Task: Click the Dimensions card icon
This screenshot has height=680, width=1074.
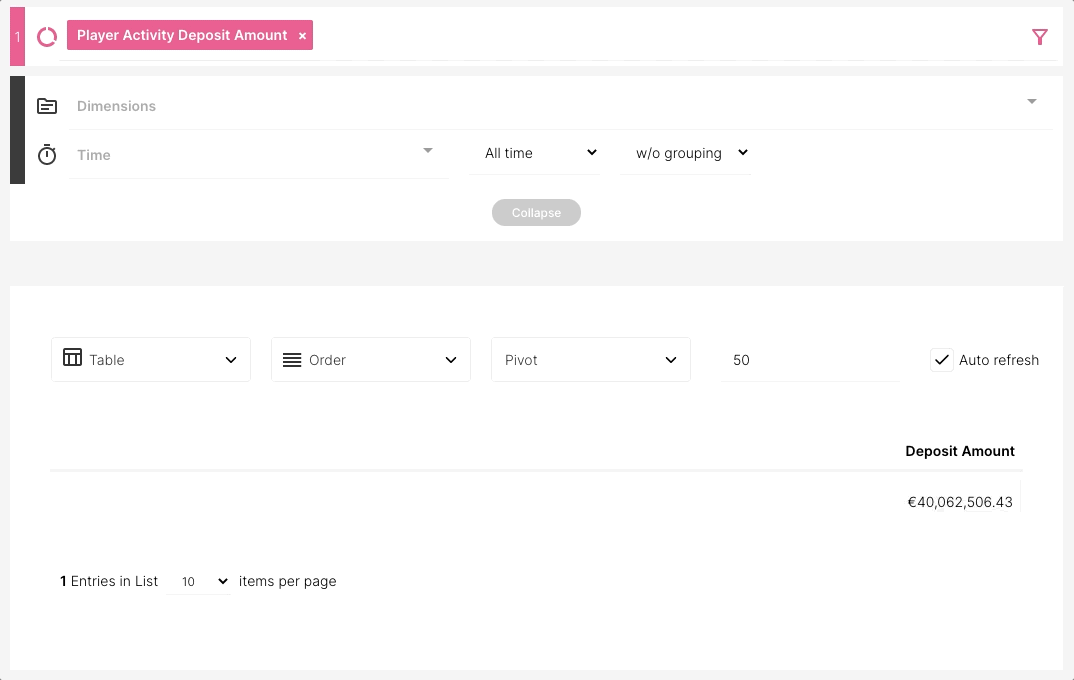Action: coord(47,106)
